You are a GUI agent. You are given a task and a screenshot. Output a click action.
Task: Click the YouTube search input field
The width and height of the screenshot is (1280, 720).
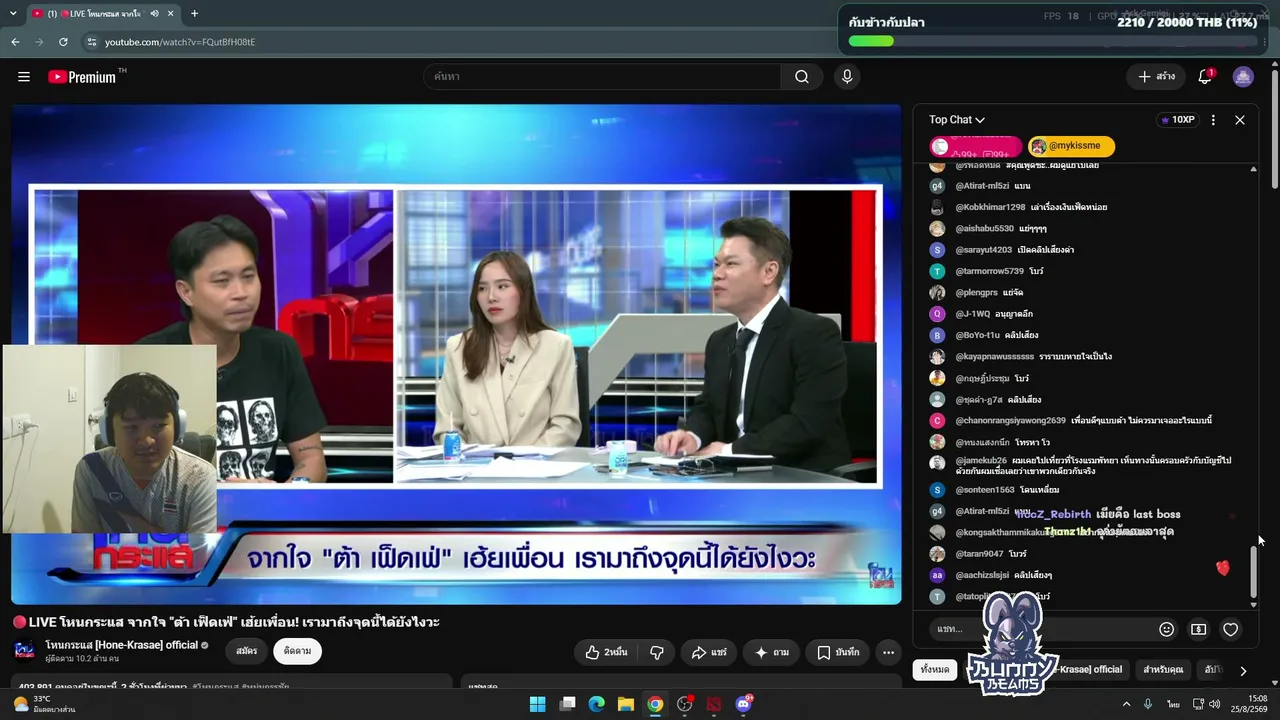(603, 77)
